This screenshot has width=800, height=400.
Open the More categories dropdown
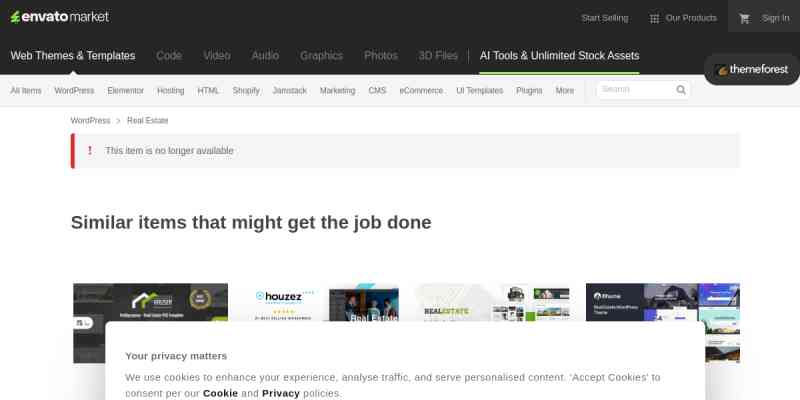[x=564, y=91]
